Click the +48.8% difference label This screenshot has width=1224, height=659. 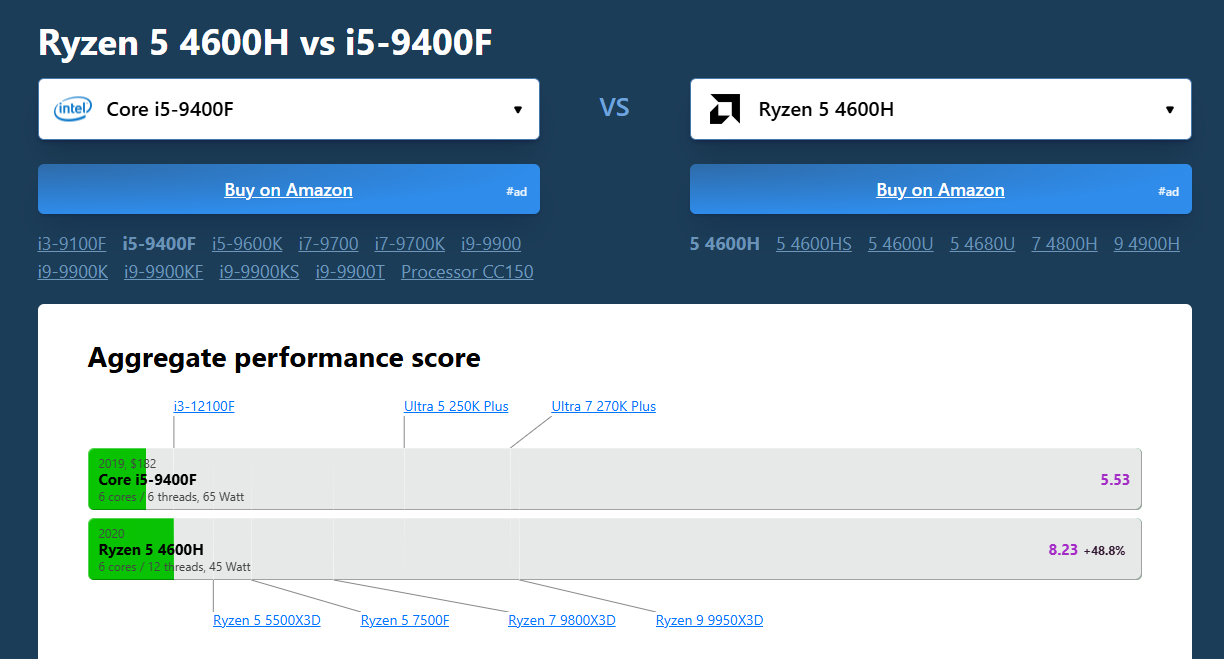[1104, 550]
